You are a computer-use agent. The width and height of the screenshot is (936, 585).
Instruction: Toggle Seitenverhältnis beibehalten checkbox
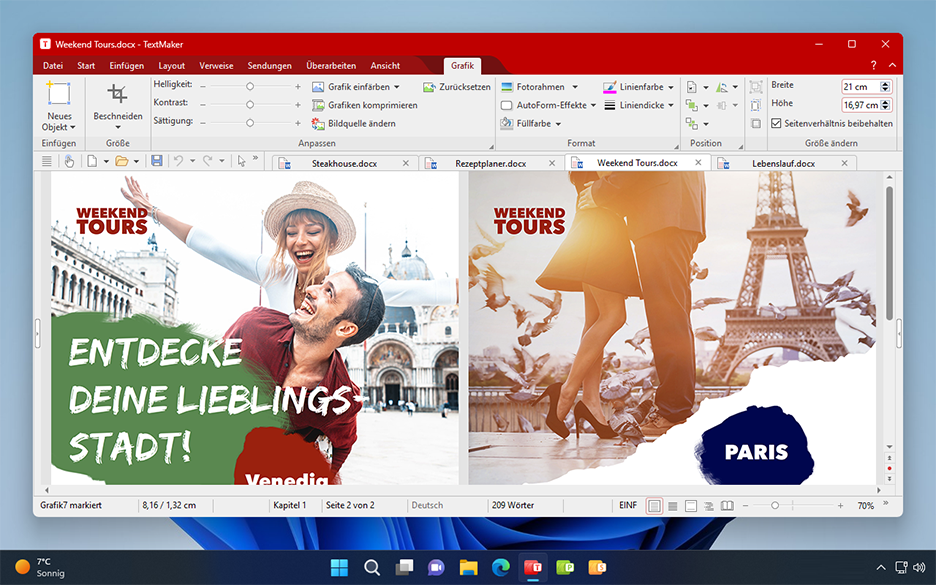click(x=777, y=122)
